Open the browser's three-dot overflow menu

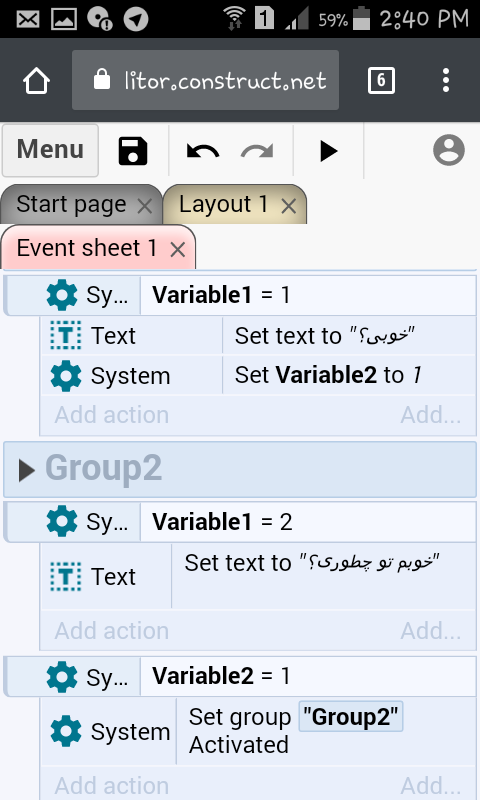click(x=446, y=80)
